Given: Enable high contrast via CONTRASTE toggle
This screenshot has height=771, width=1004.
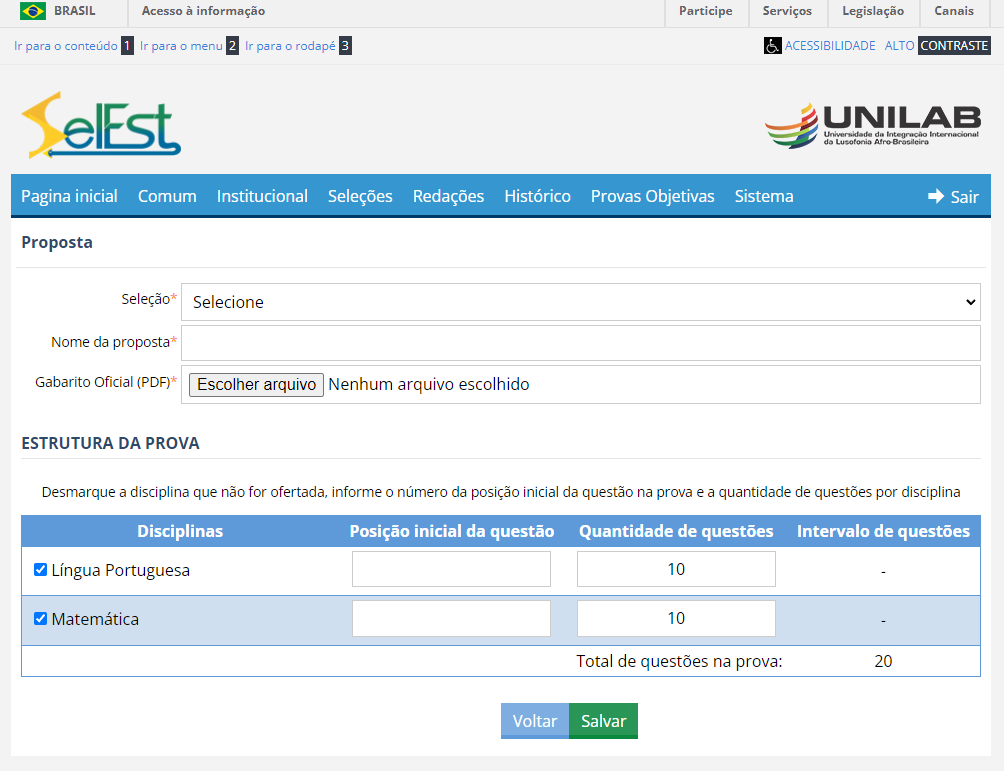Looking at the screenshot, I should click(954, 45).
